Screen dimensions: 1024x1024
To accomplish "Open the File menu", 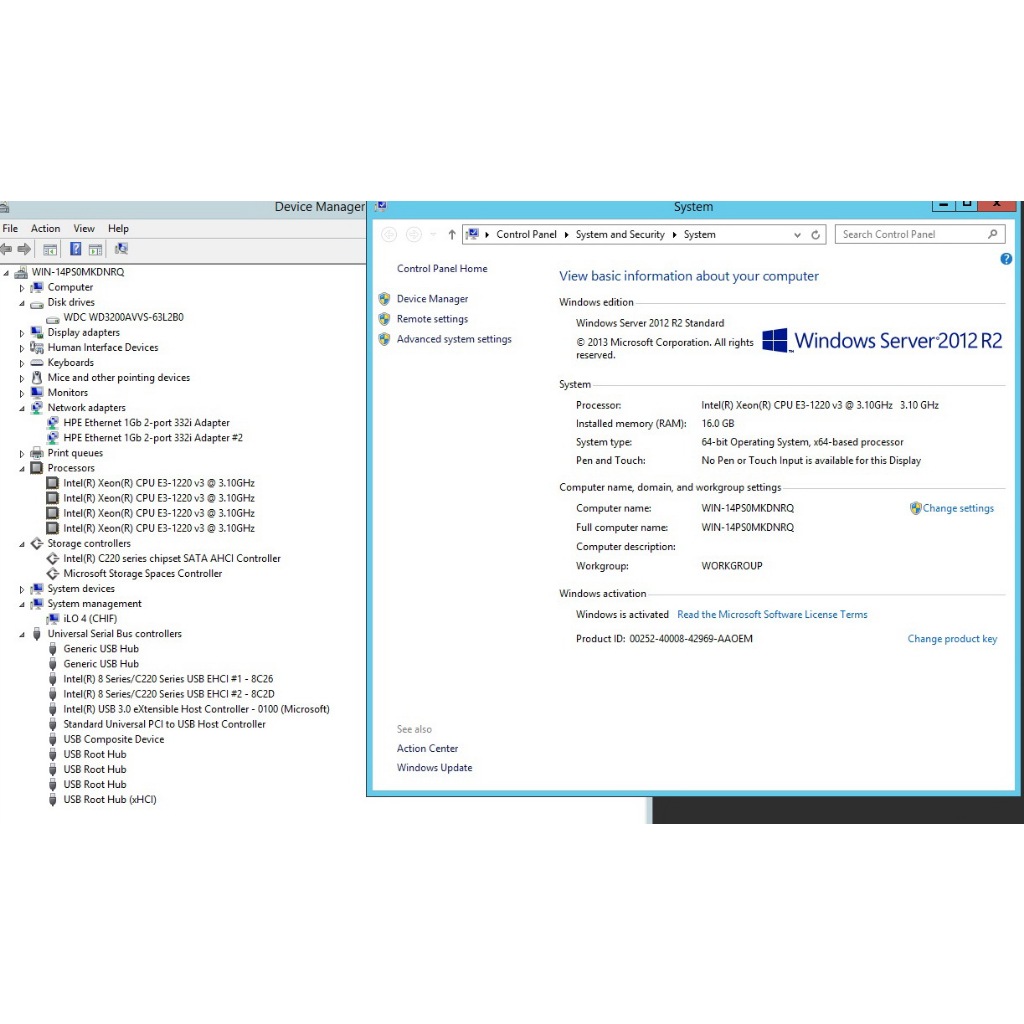I will [x=10, y=229].
